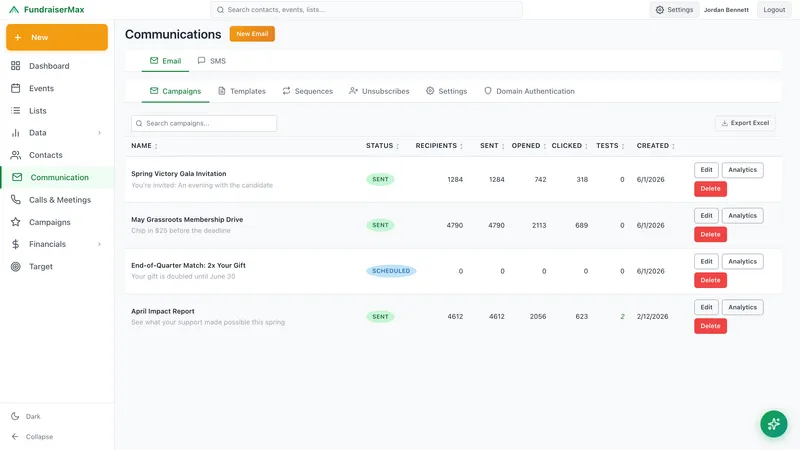800x450 pixels.
Task: Click the Dashboard grid icon in sidebar
Action: tap(16, 66)
